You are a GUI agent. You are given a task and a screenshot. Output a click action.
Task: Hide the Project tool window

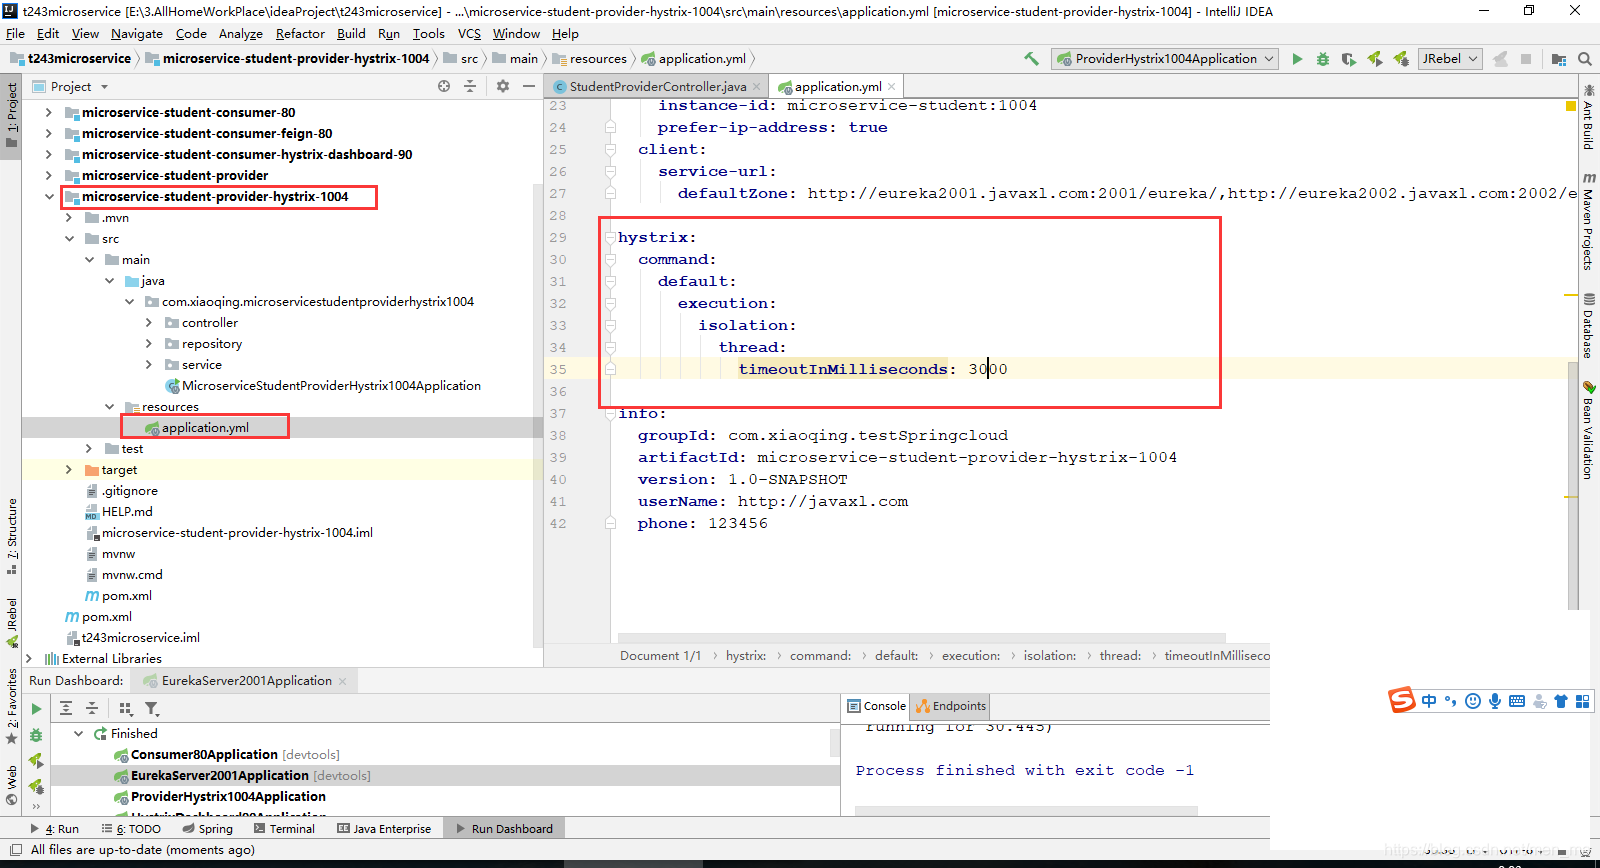point(529,86)
